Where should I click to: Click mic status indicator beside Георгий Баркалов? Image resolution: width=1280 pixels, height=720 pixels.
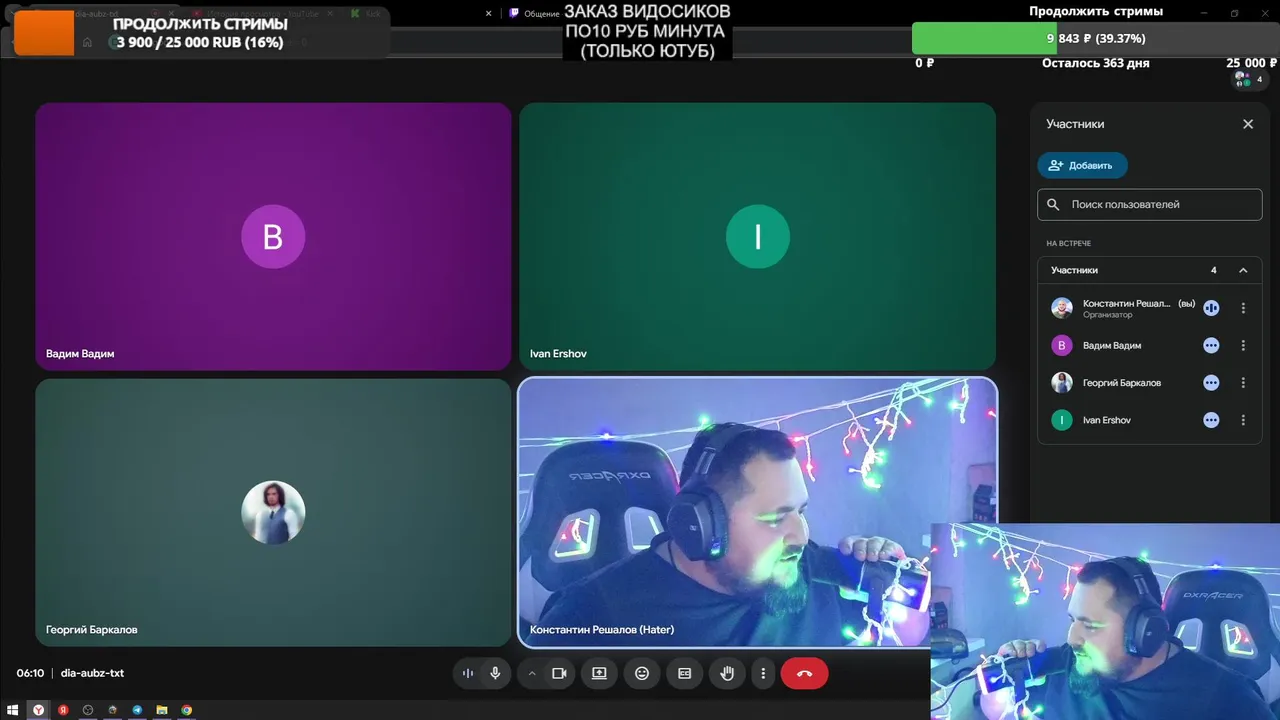pyautogui.click(x=1211, y=383)
